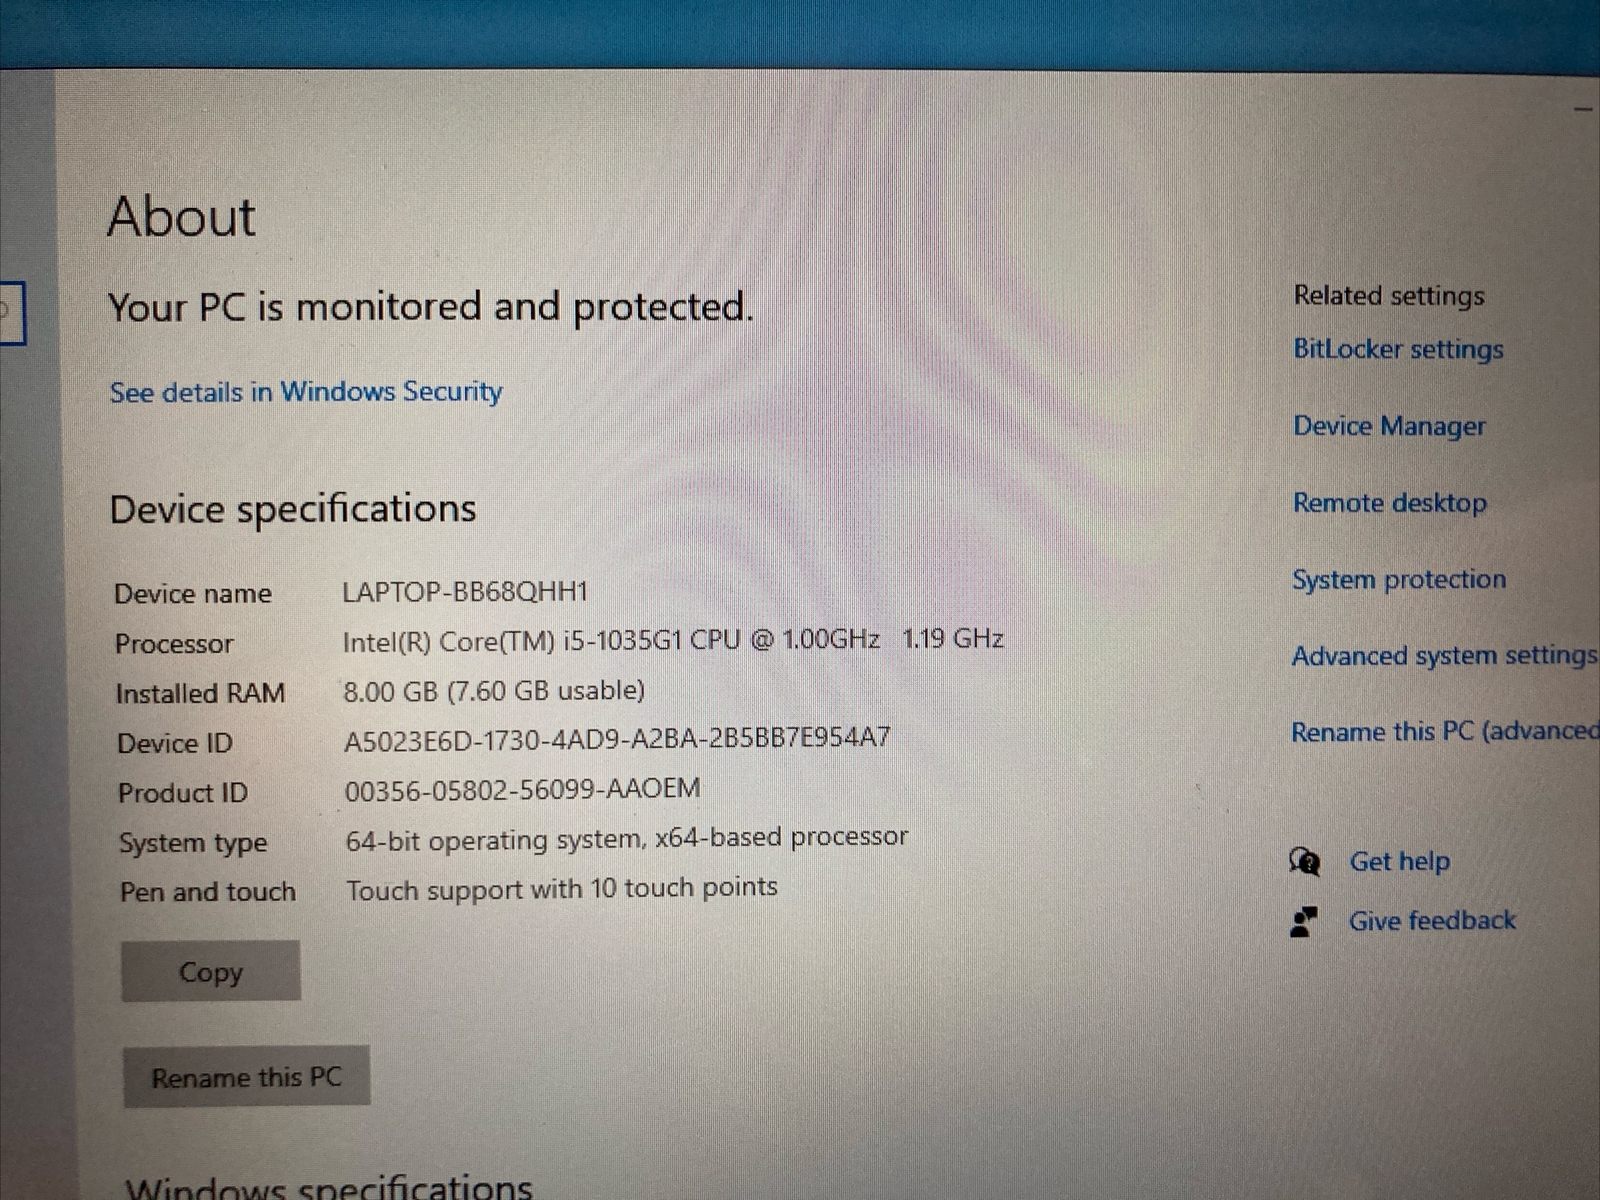Open System protection link
Screen dimensions: 1600x1200
click(x=1398, y=579)
